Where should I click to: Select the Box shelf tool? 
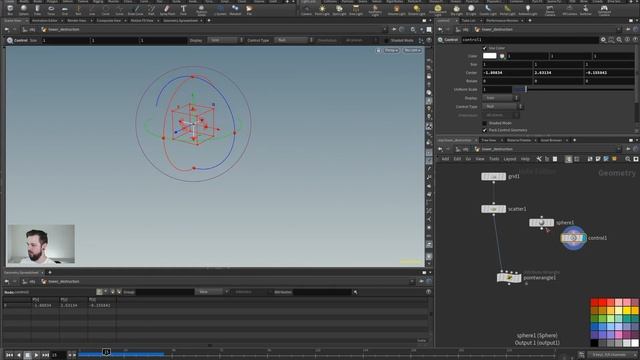click(10, 9)
